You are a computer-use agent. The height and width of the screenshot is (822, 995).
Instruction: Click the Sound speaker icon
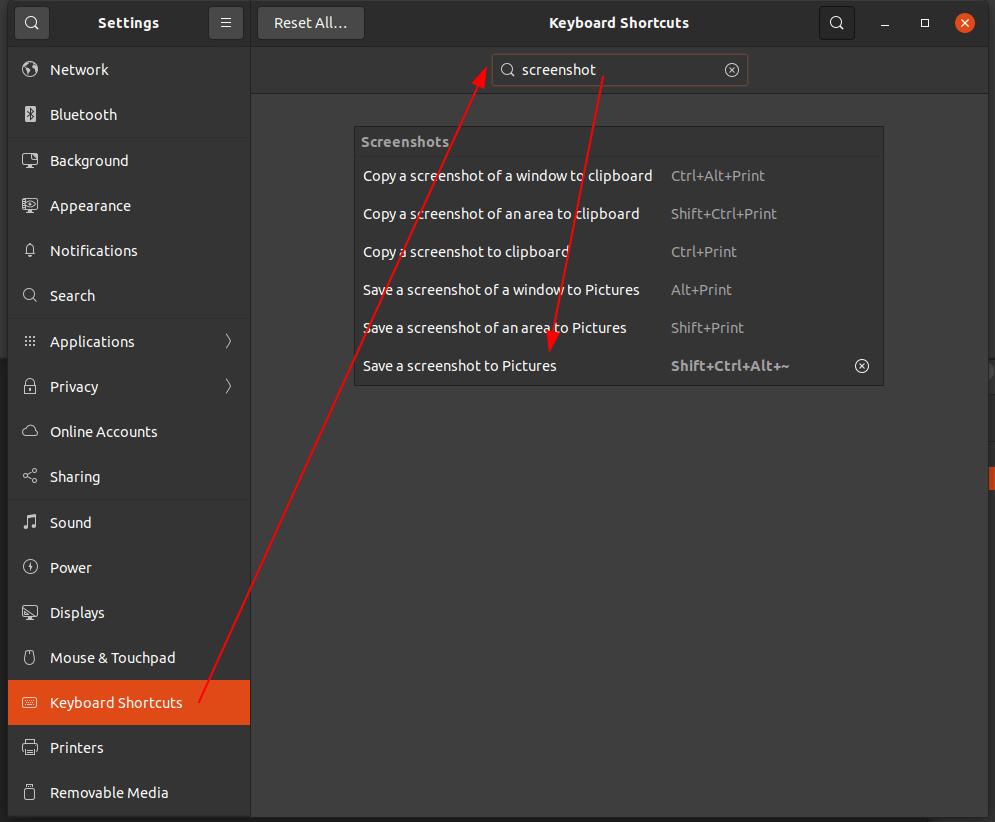[x=28, y=522]
